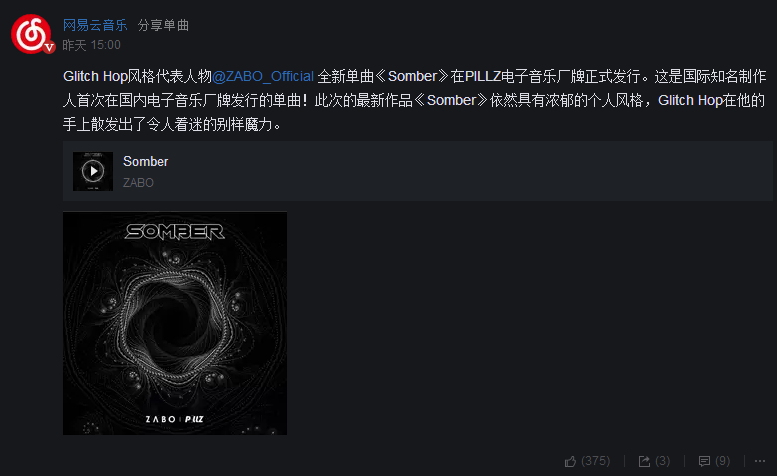Play the Somber track
Screen dimensions: 777x476
click(93, 171)
